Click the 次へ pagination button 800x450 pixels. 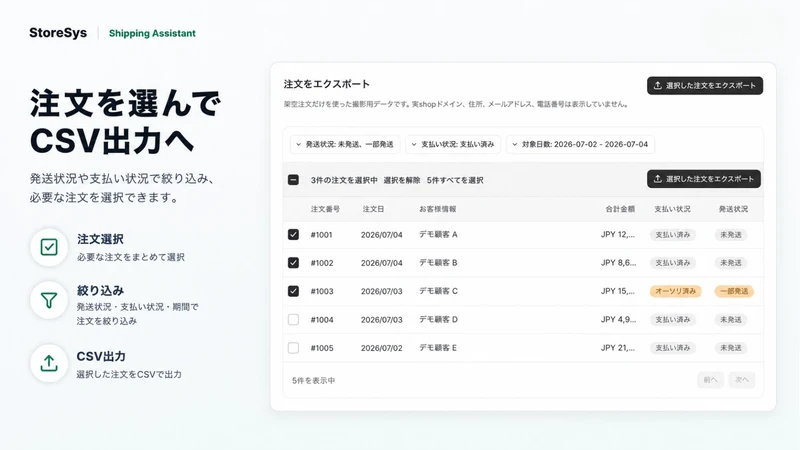[x=742, y=380]
